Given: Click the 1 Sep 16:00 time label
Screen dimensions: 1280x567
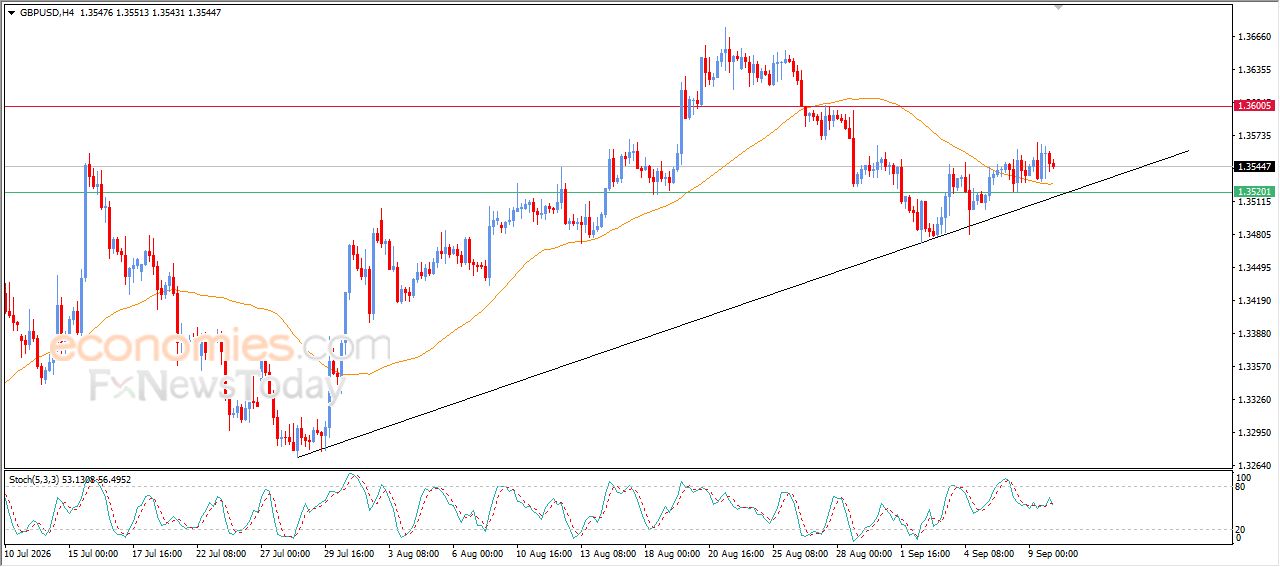Looking at the screenshot, I should click(x=926, y=553).
